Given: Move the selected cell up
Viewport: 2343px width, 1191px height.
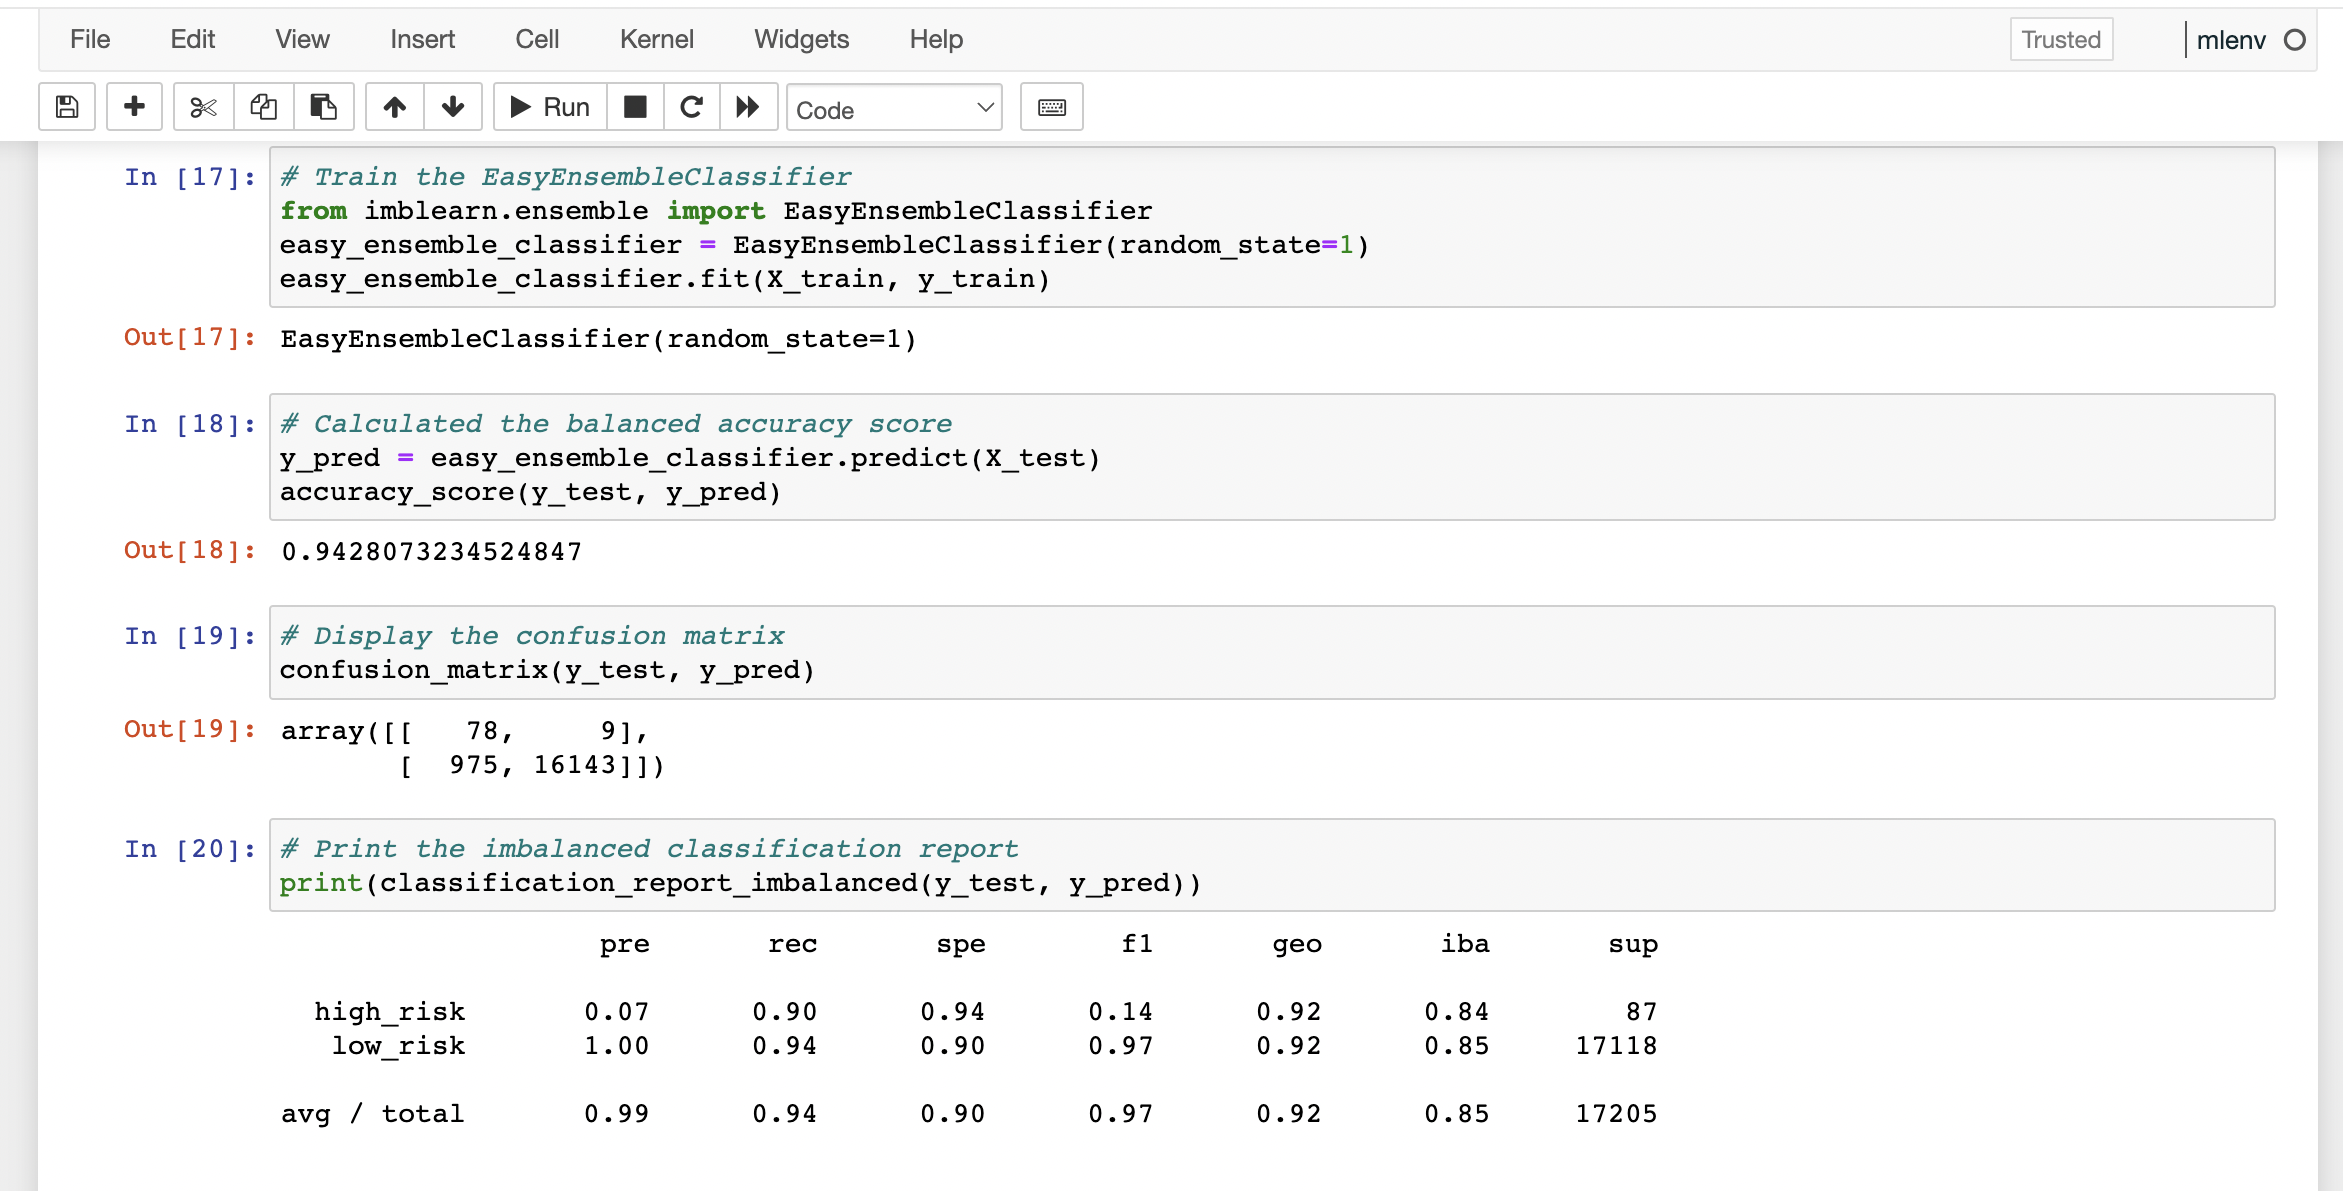Looking at the screenshot, I should (394, 107).
